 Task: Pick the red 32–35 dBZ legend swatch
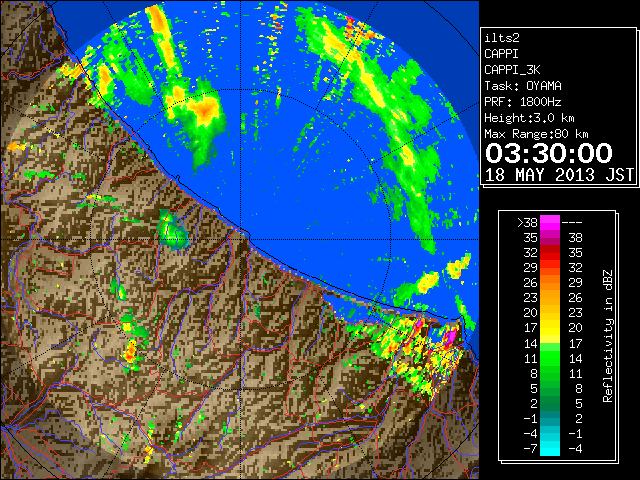point(550,253)
